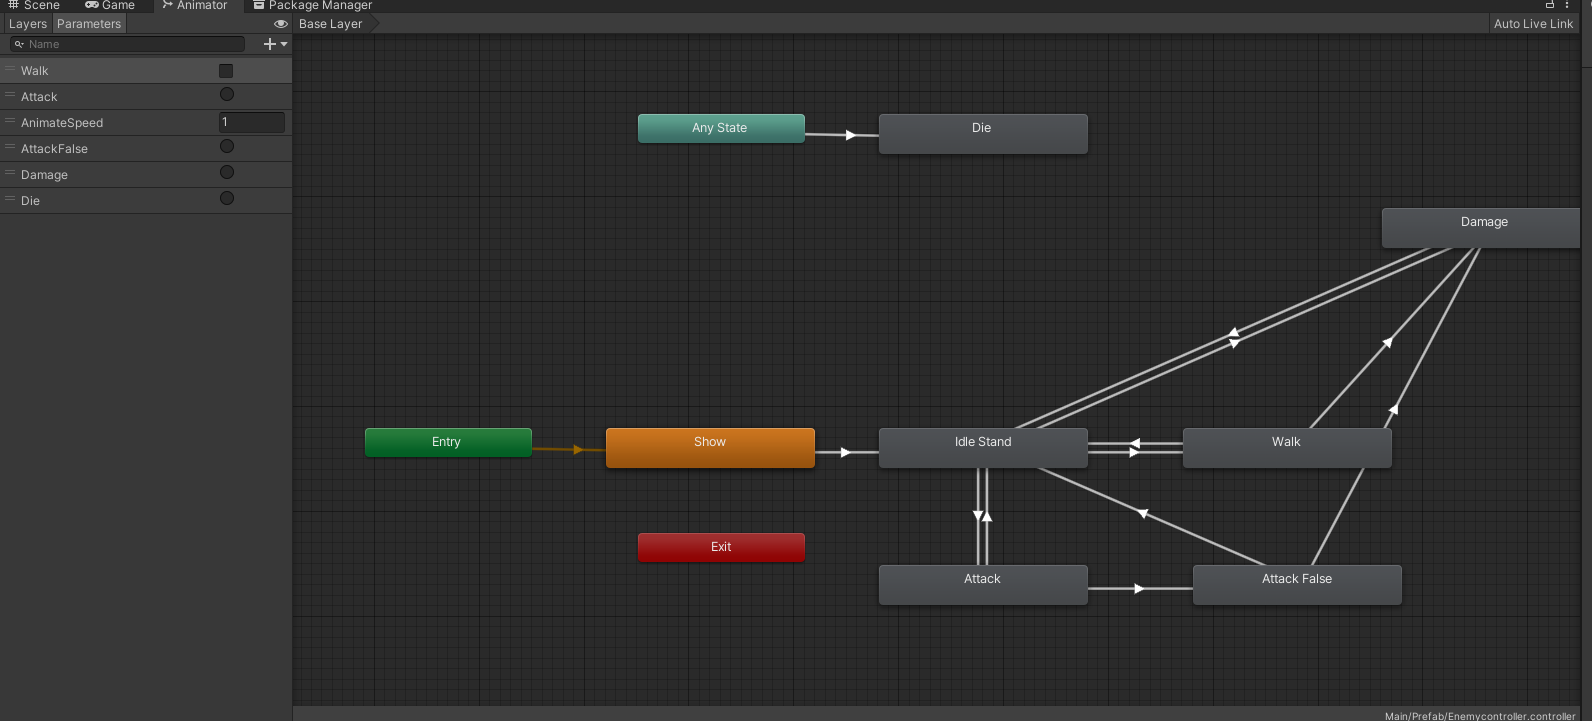Select the Attack parameter name
The height and width of the screenshot is (721, 1592).
[39, 97]
